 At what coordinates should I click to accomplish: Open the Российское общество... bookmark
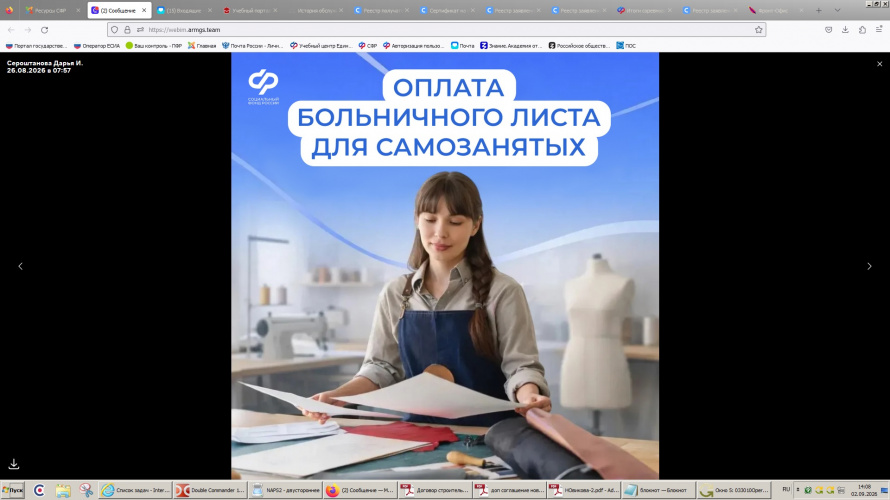pyautogui.click(x=579, y=45)
